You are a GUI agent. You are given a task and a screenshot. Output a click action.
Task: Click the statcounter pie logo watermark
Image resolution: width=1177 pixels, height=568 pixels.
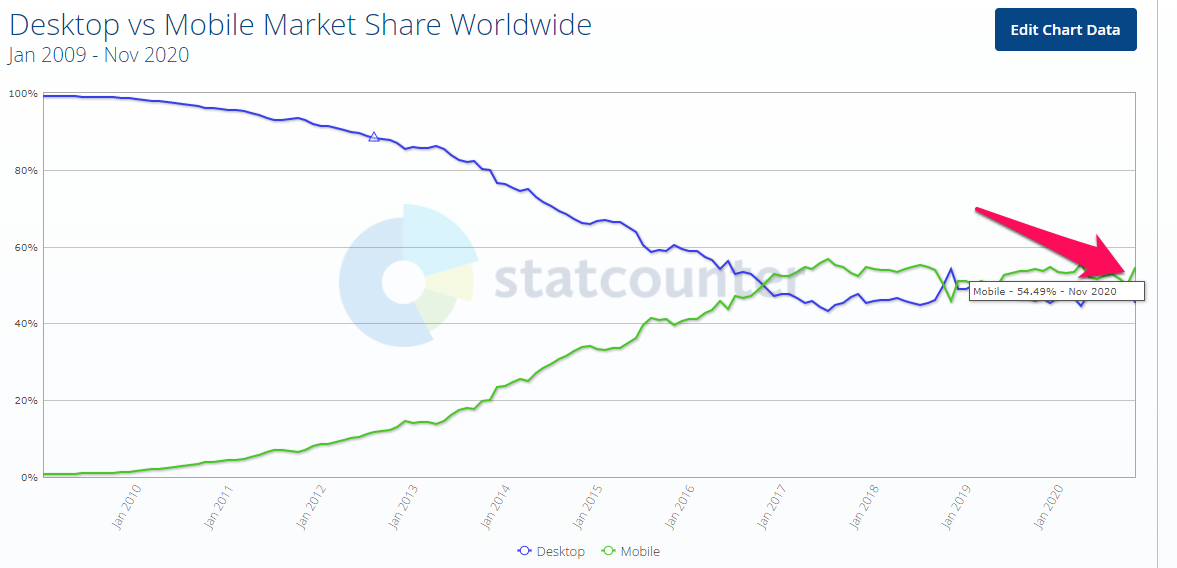coord(407,276)
